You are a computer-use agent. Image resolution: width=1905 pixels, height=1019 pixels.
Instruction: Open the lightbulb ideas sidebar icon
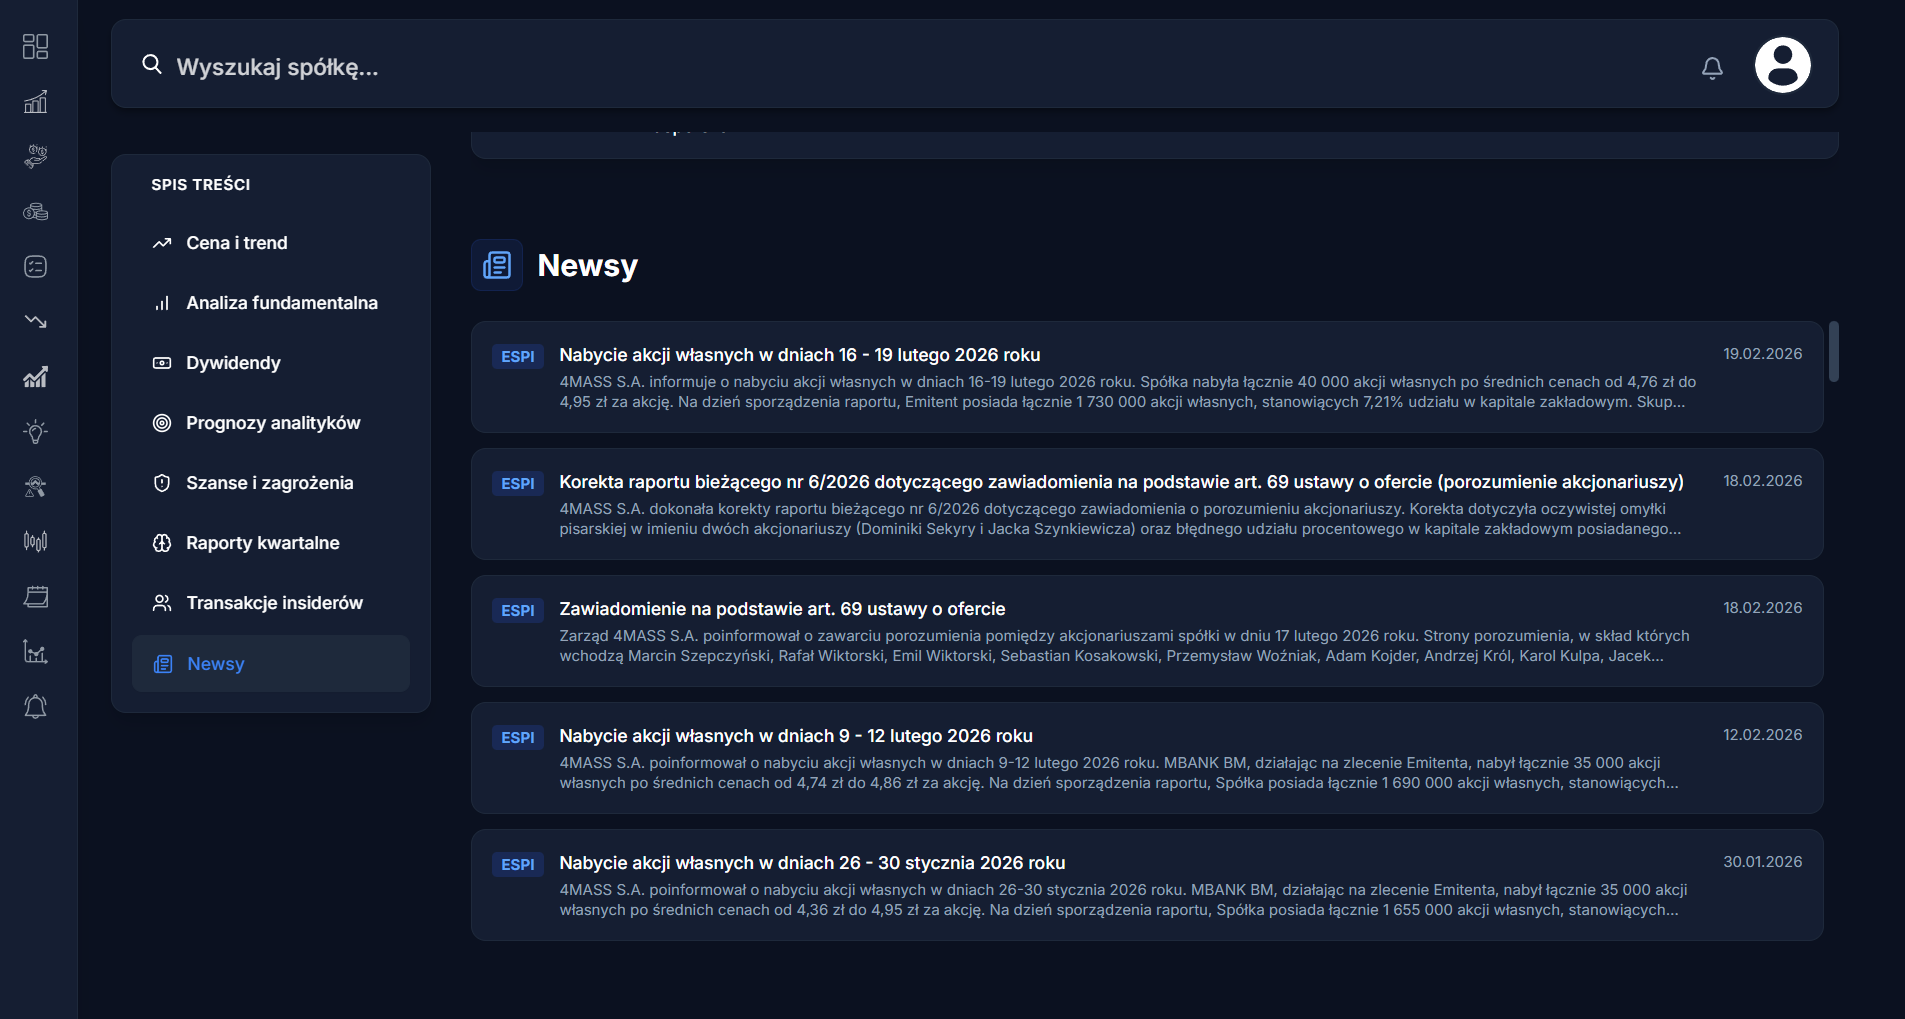36,432
